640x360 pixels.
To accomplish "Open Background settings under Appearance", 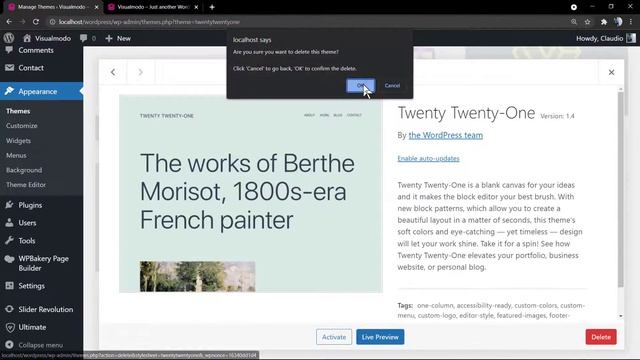I will point(24,170).
